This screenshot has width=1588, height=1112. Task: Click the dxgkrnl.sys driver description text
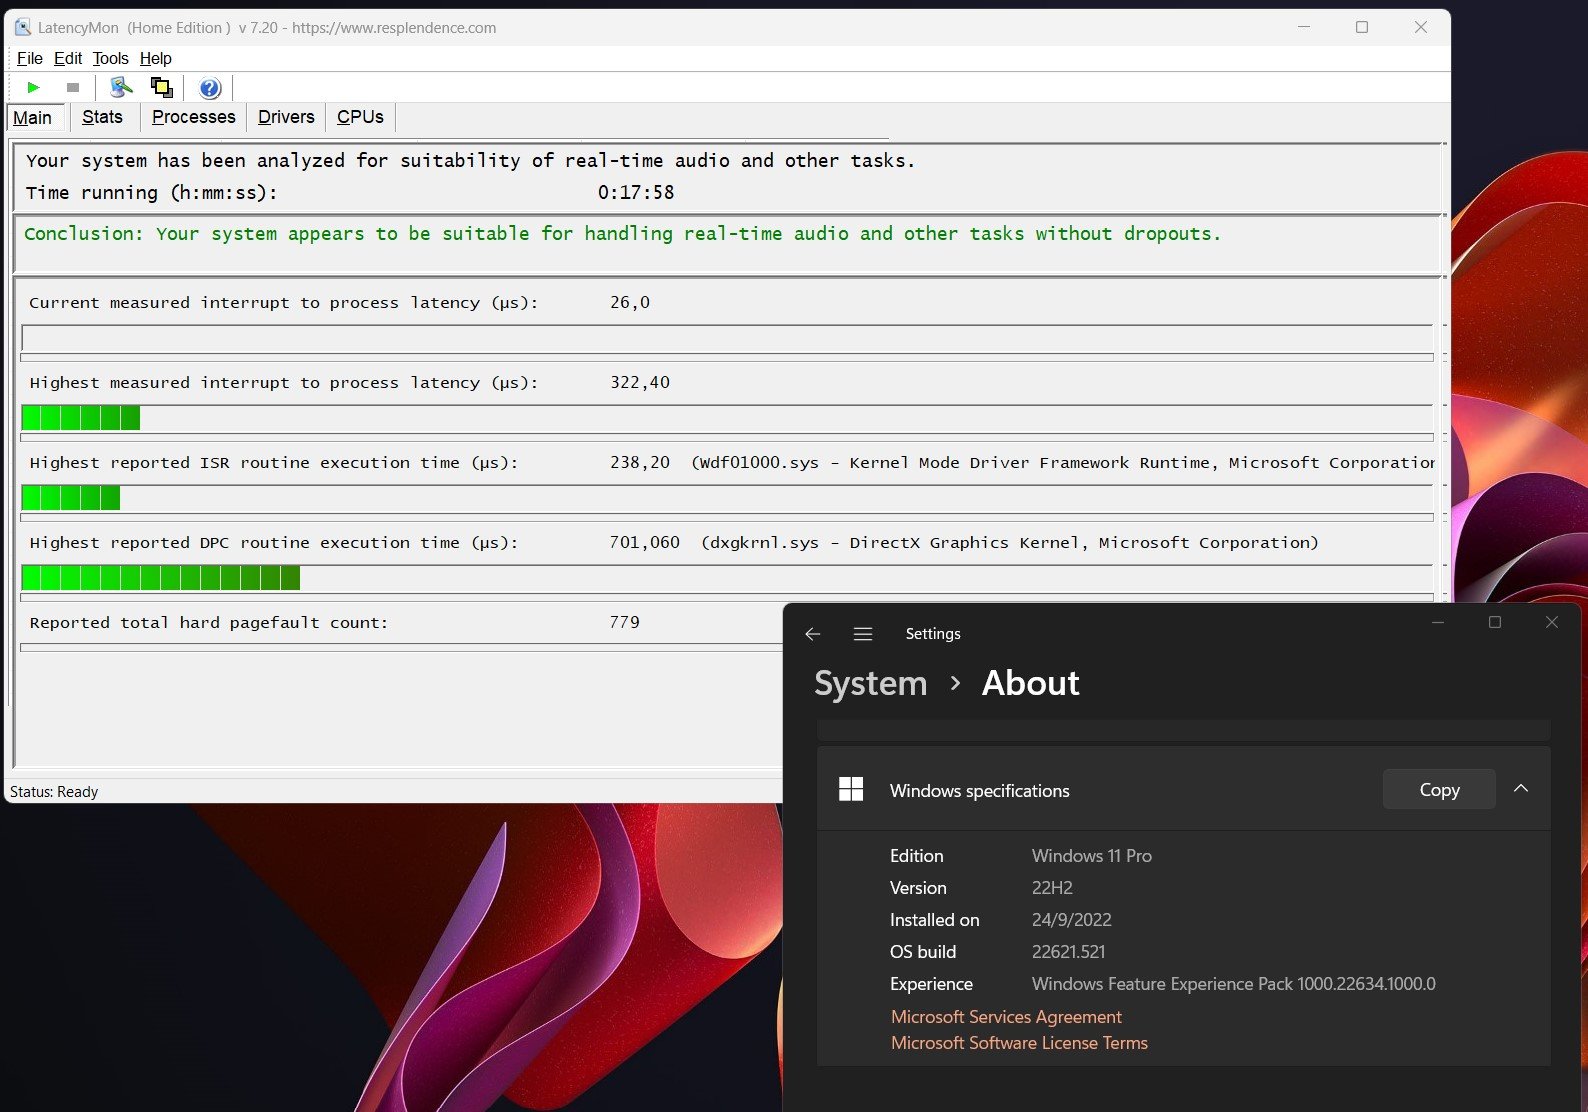[x=1010, y=543]
